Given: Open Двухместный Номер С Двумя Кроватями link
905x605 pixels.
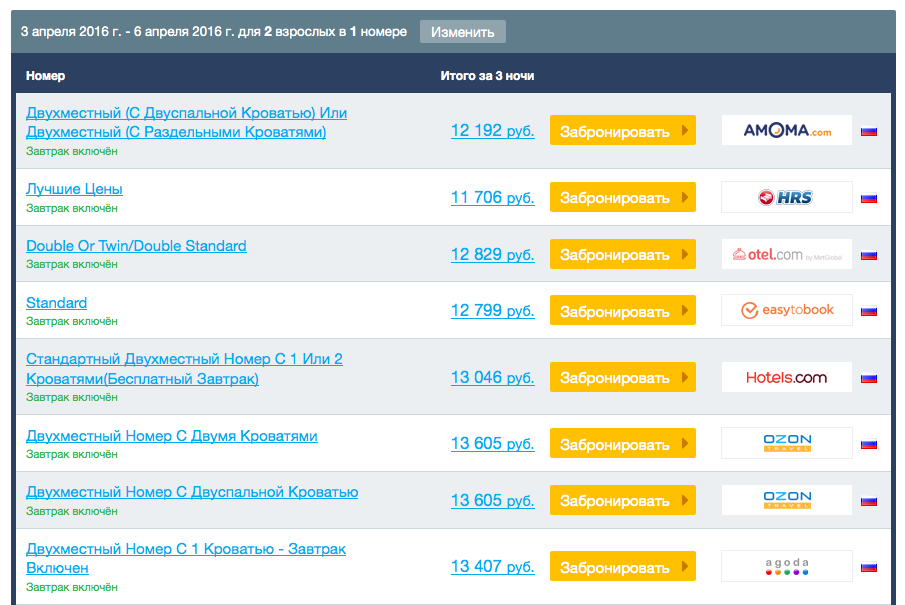Looking at the screenshot, I should coord(172,436).
